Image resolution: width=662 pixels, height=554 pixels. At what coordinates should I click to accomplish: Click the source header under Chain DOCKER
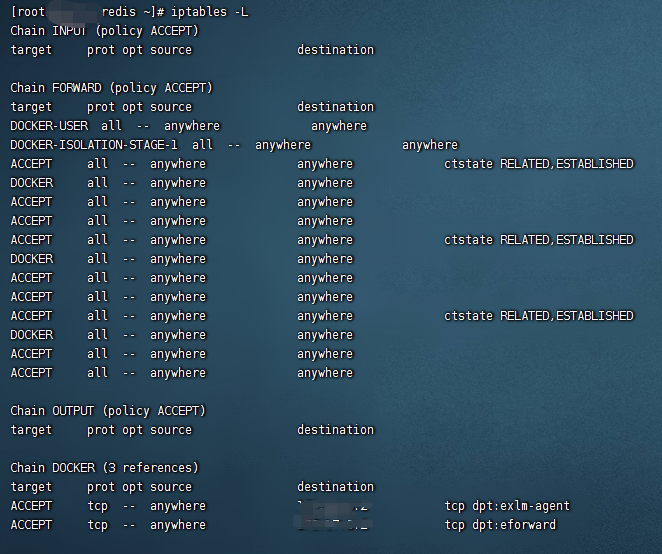(x=170, y=487)
